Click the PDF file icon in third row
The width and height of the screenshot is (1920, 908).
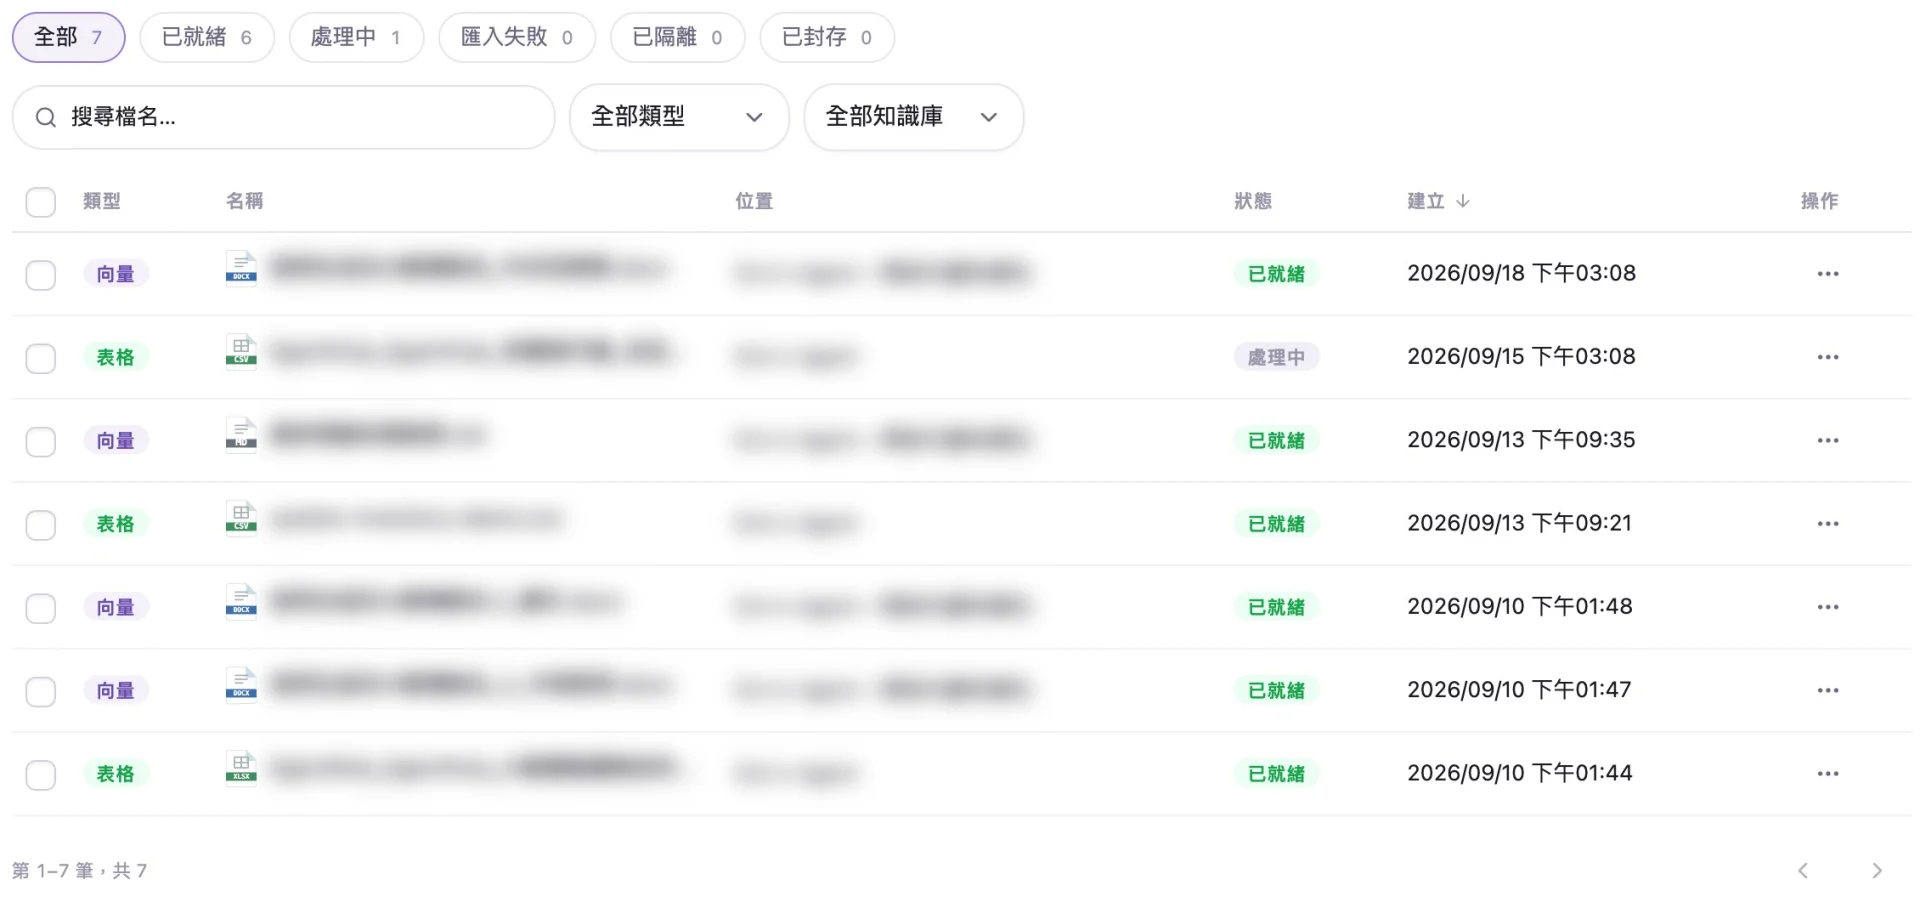point(241,435)
